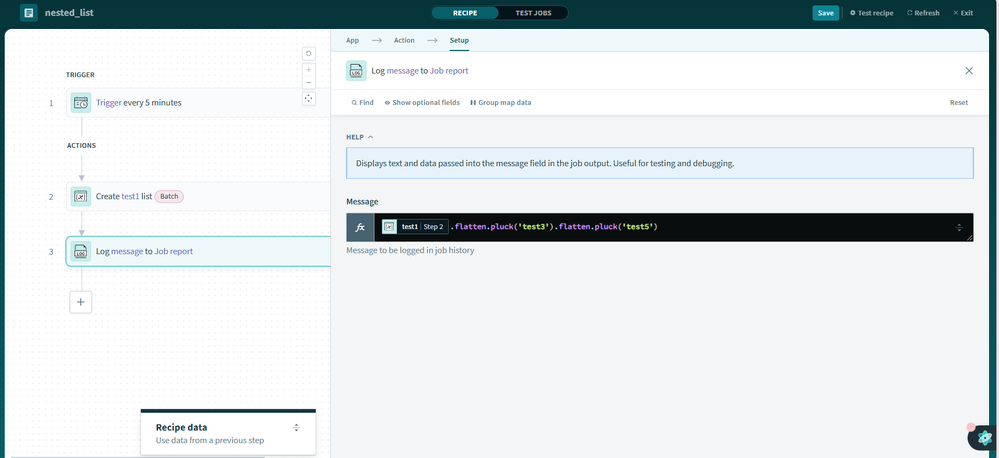
Task: Click 'Message to be logged in job history' hint
Action: pyautogui.click(x=410, y=250)
